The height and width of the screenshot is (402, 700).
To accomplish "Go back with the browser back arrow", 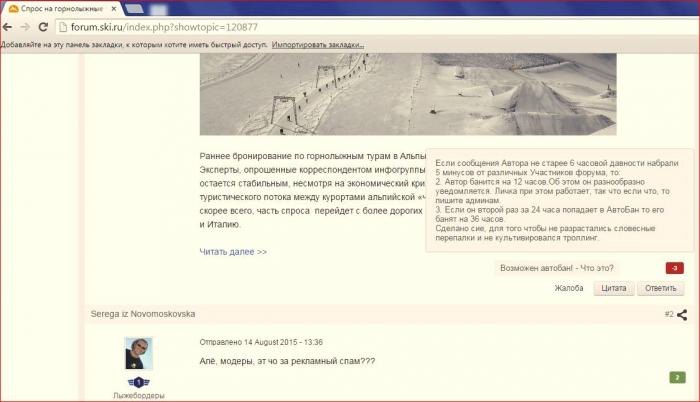I will coord(7,27).
